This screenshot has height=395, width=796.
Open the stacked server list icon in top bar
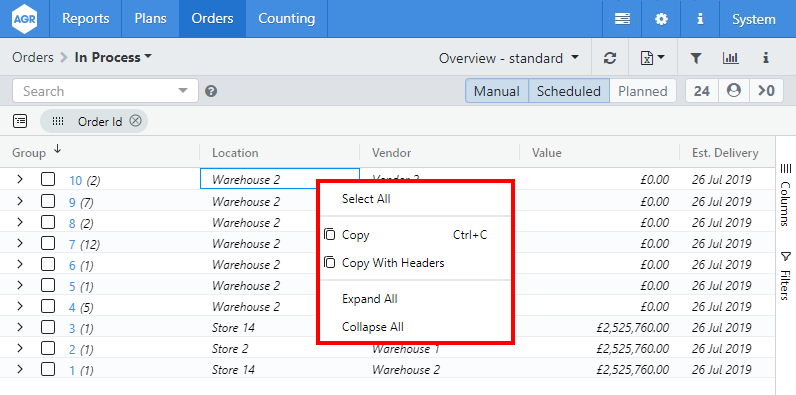[x=622, y=19]
